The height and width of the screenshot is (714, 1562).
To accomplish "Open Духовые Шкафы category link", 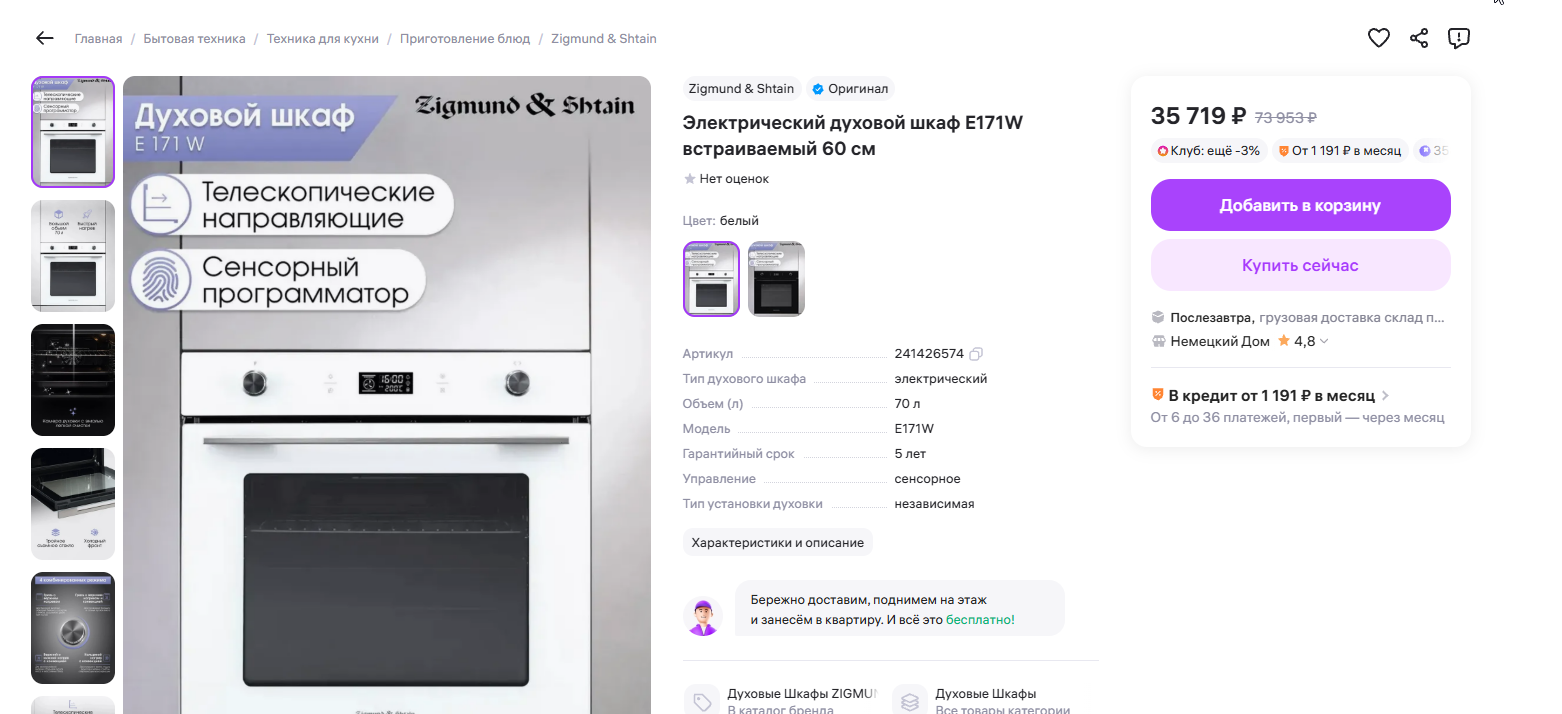I will 985,701.
